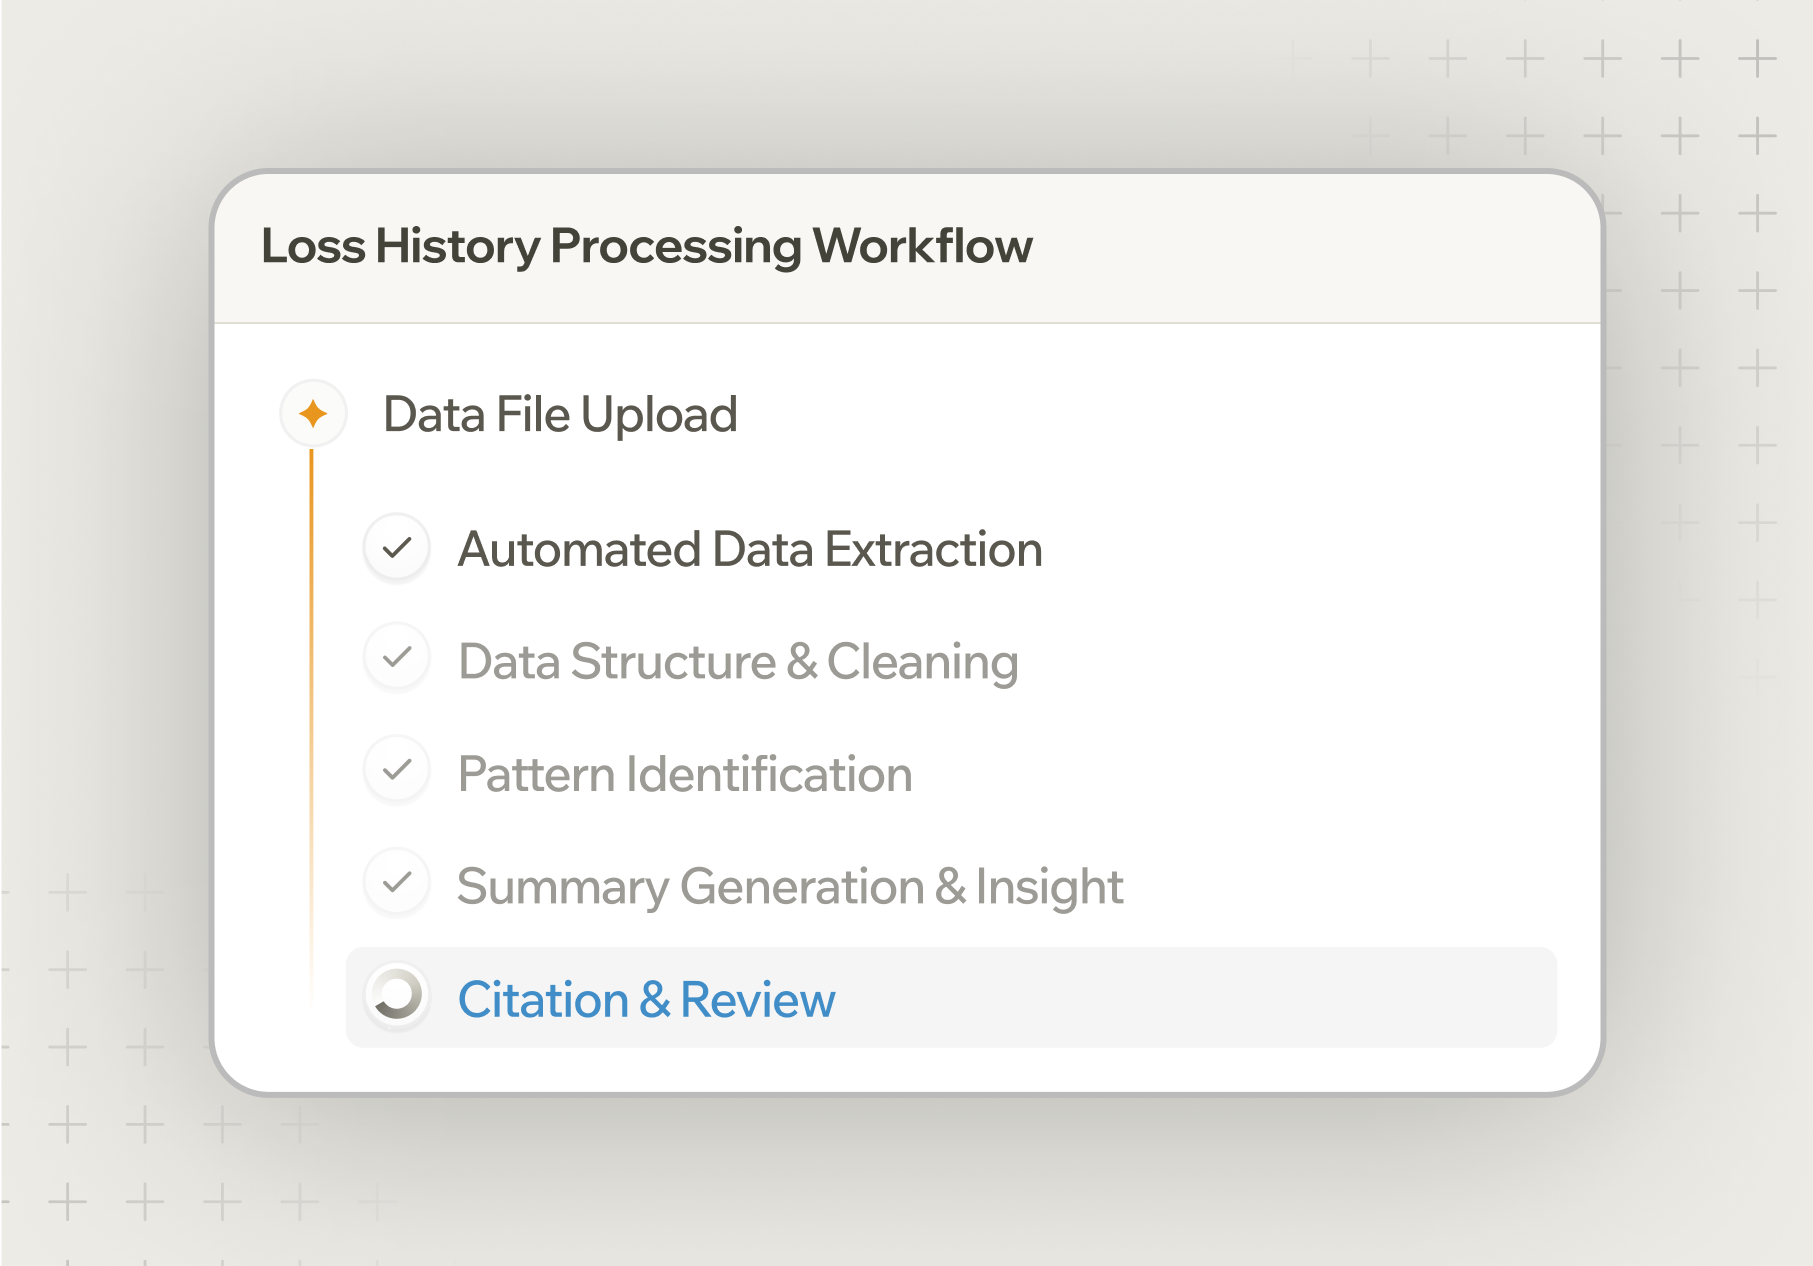Open the Data File Upload step
Screen dimensions: 1813x1266
tap(560, 414)
